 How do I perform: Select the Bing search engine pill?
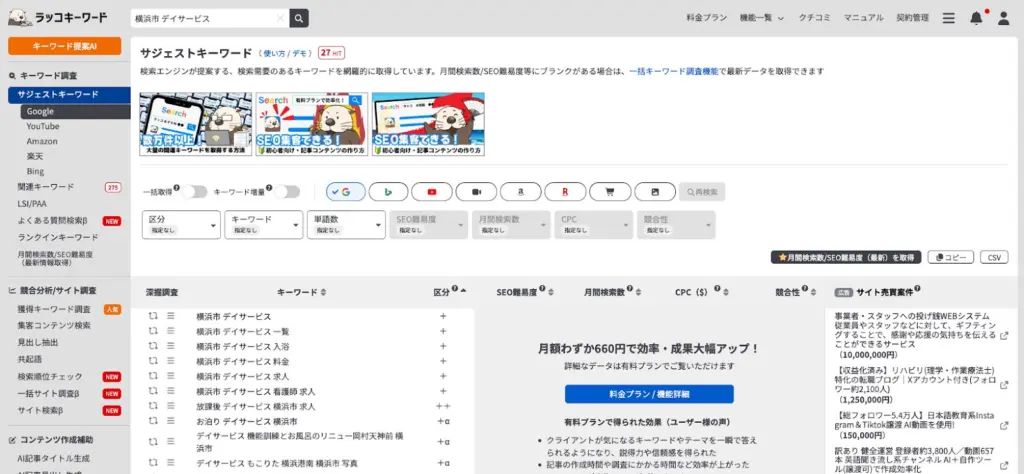click(388, 192)
